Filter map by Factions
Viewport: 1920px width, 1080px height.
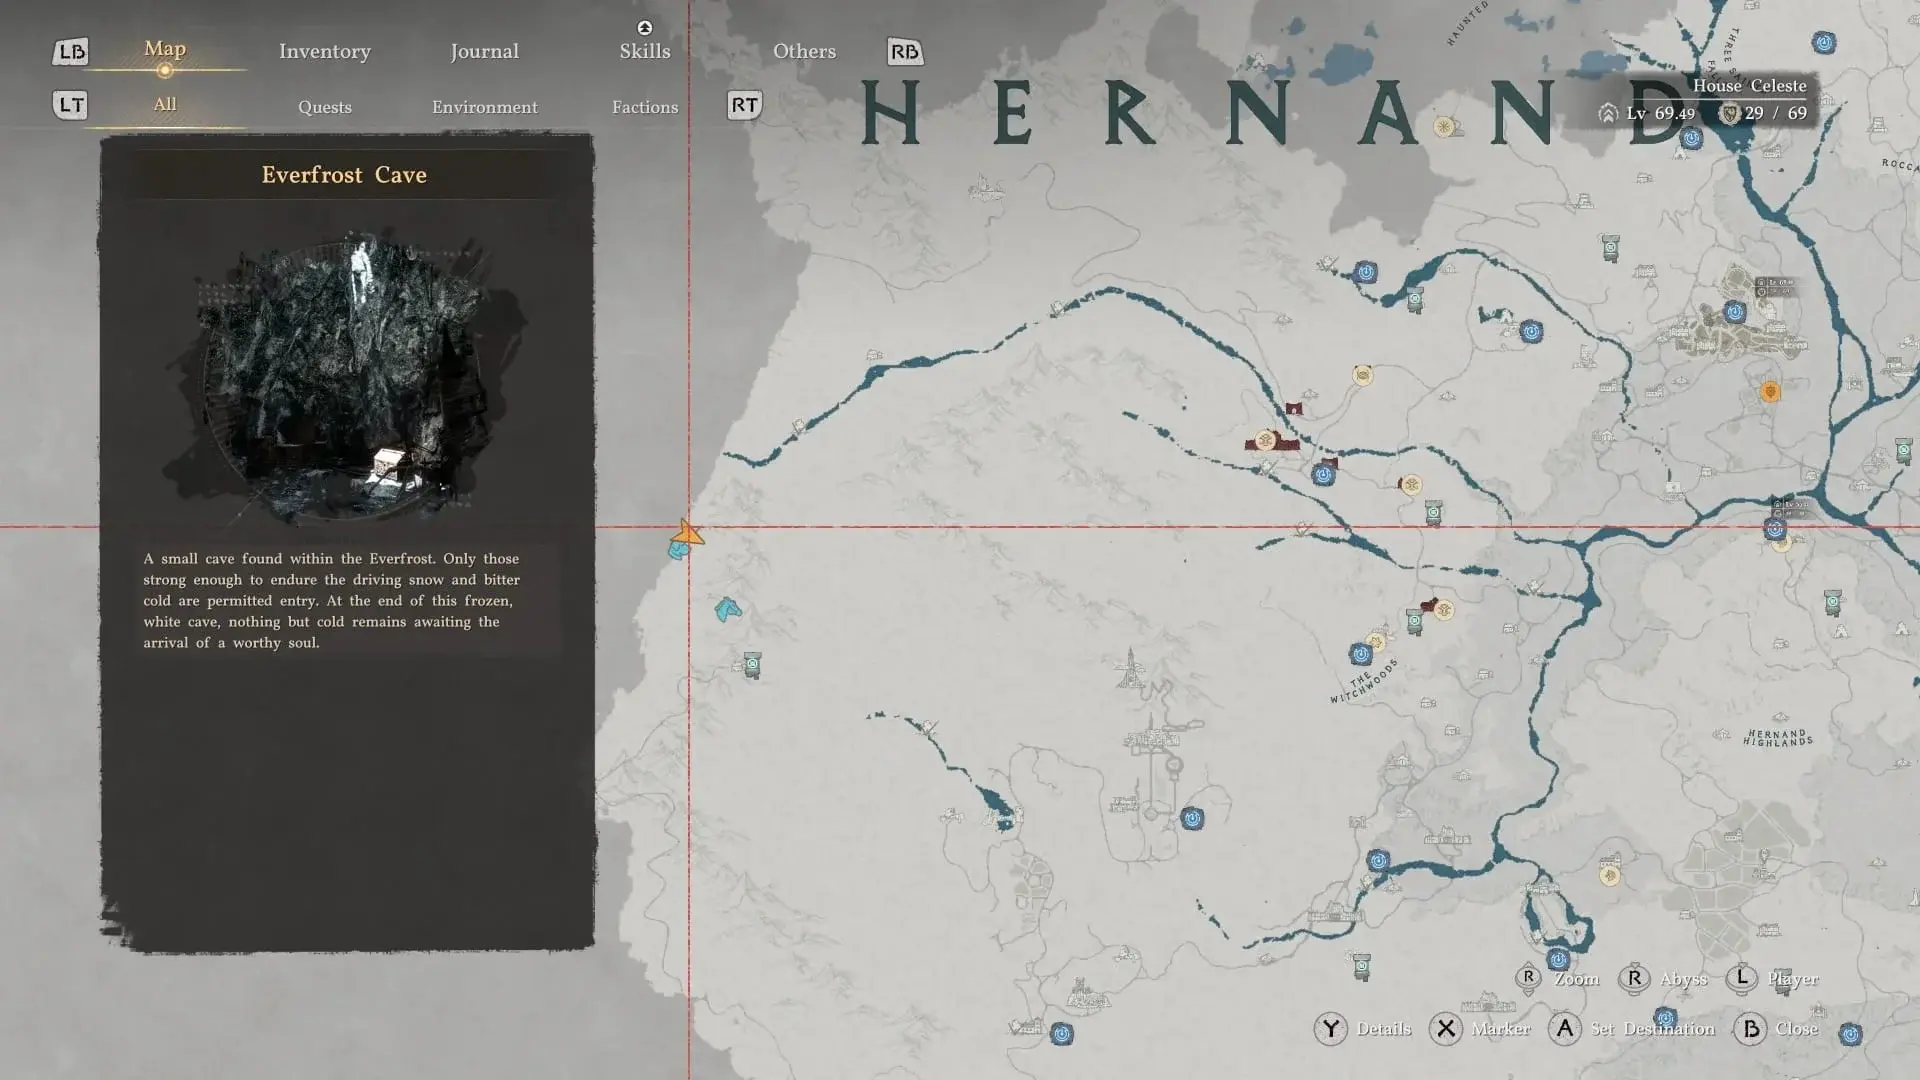point(645,107)
